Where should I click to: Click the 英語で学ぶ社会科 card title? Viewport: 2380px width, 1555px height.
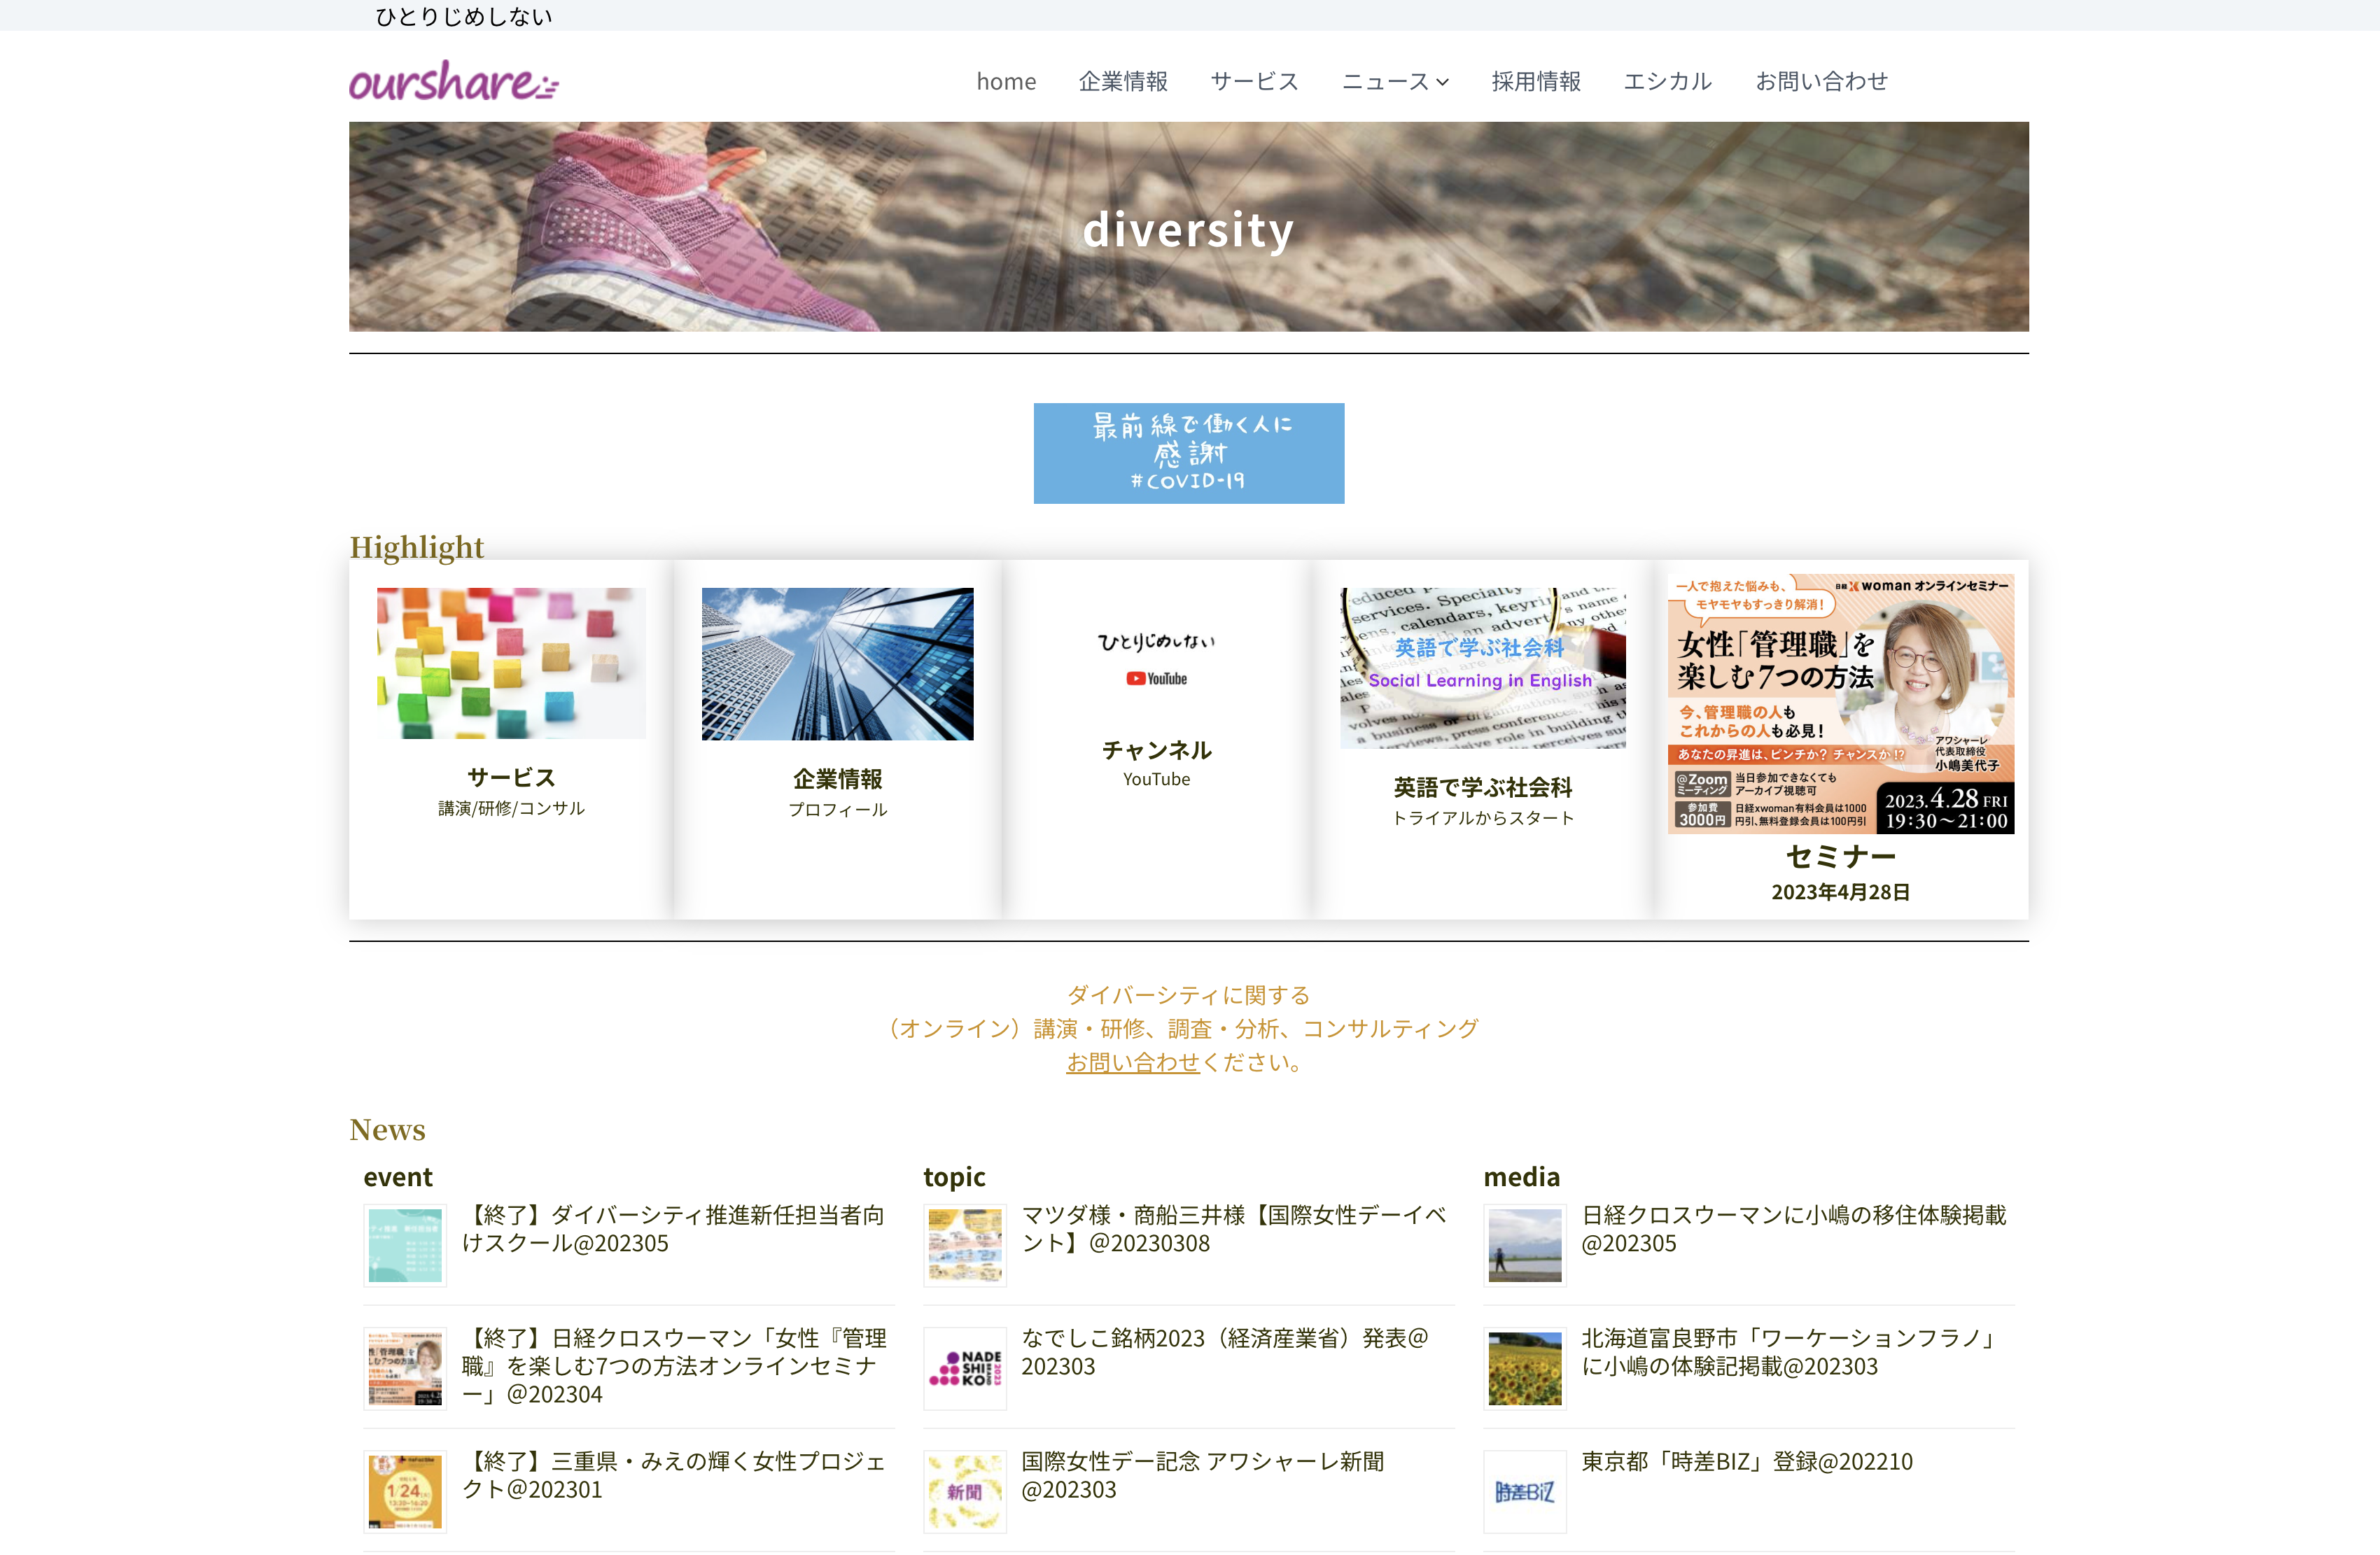point(1482,787)
